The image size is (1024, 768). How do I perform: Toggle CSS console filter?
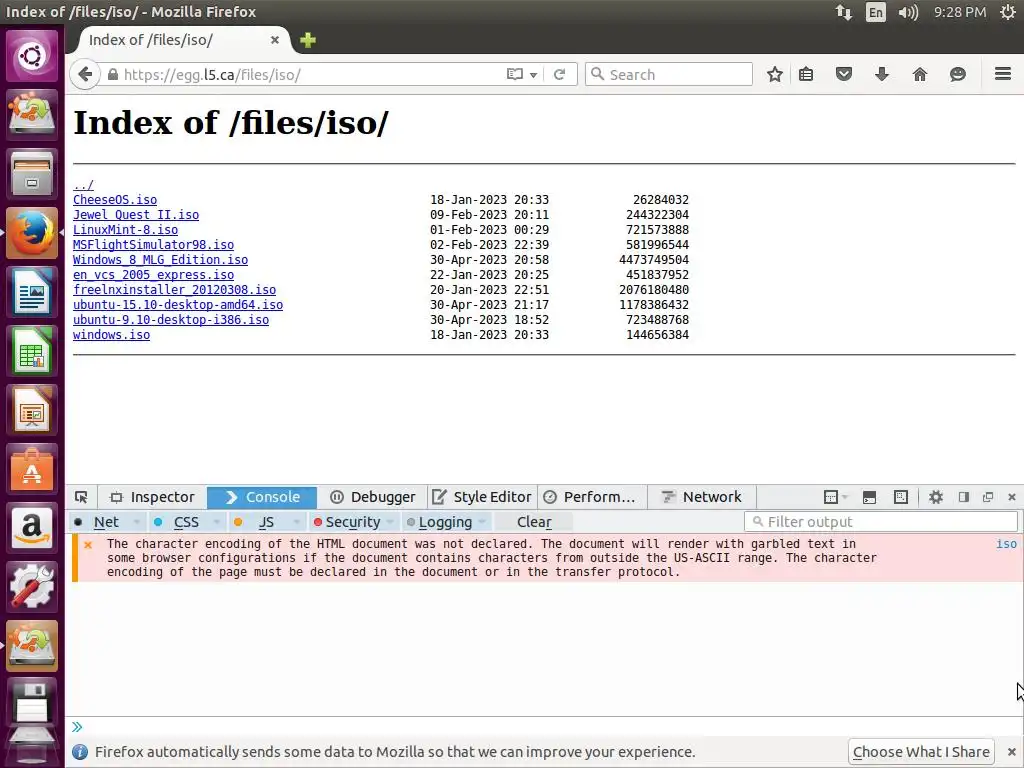click(178, 522)
